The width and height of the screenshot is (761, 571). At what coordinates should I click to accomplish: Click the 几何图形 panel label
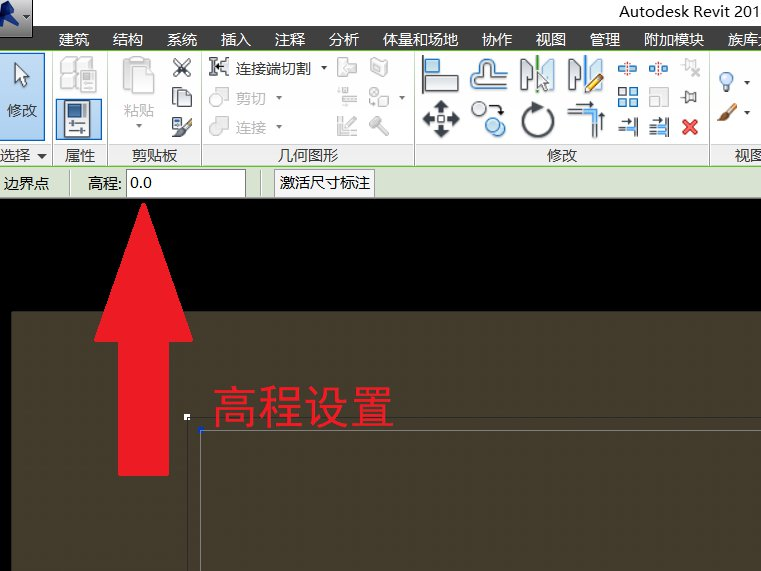(308, 156)
